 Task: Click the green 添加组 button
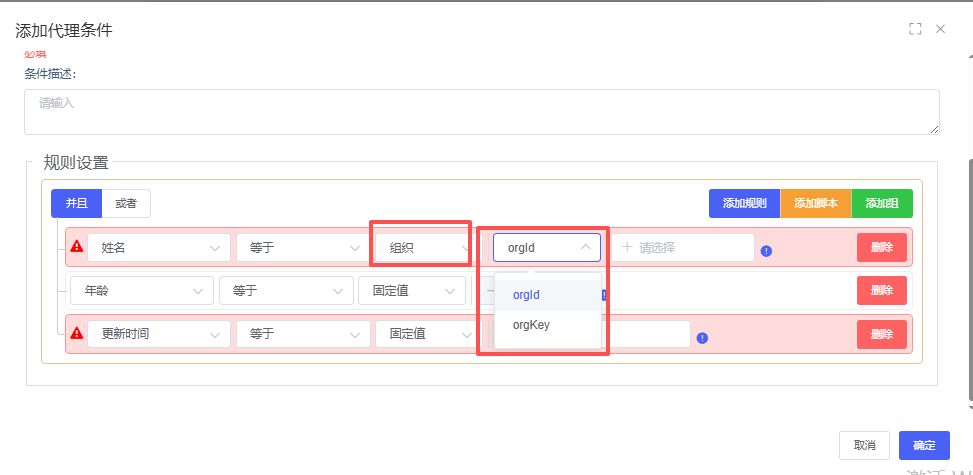(x=882, y=204)
